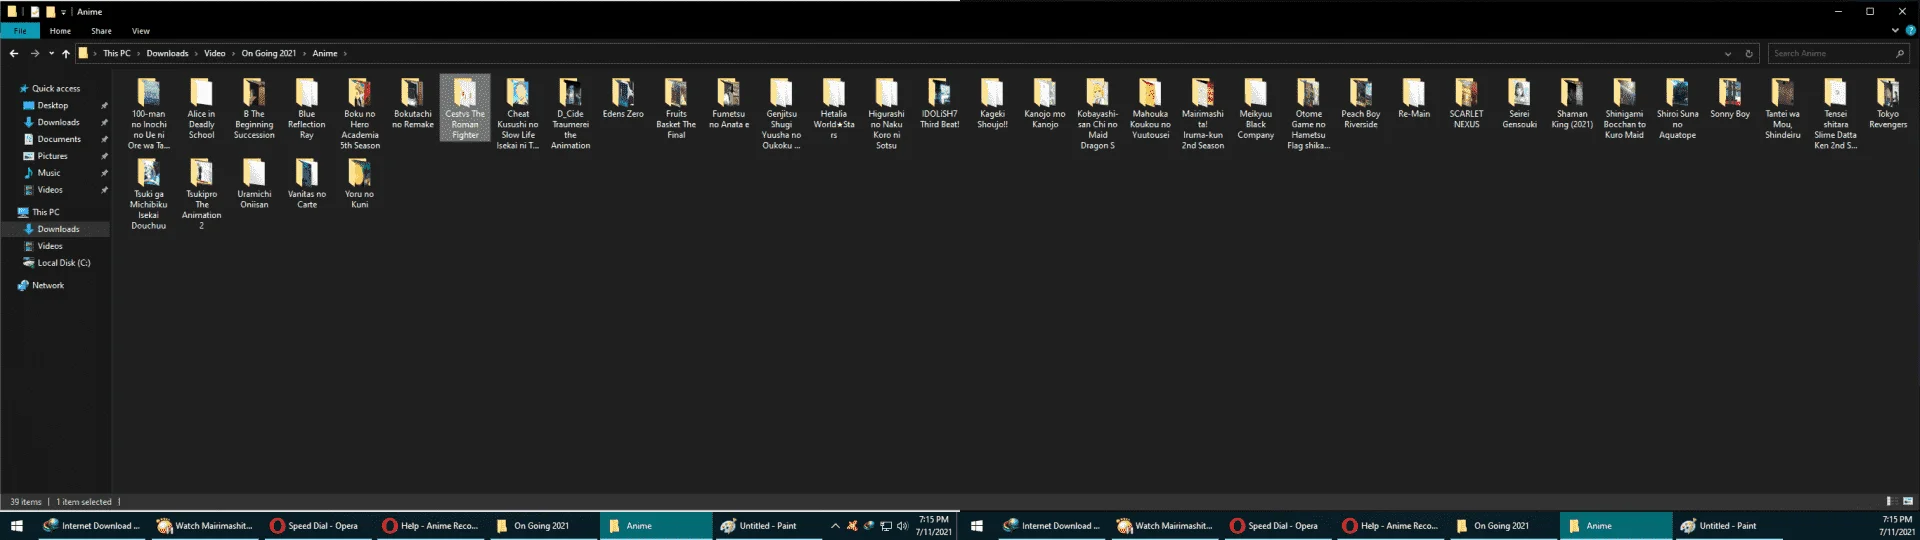Open the volume control in system tray
The height and width of the screenshot is (540, 1920).
tap(902, 525)
